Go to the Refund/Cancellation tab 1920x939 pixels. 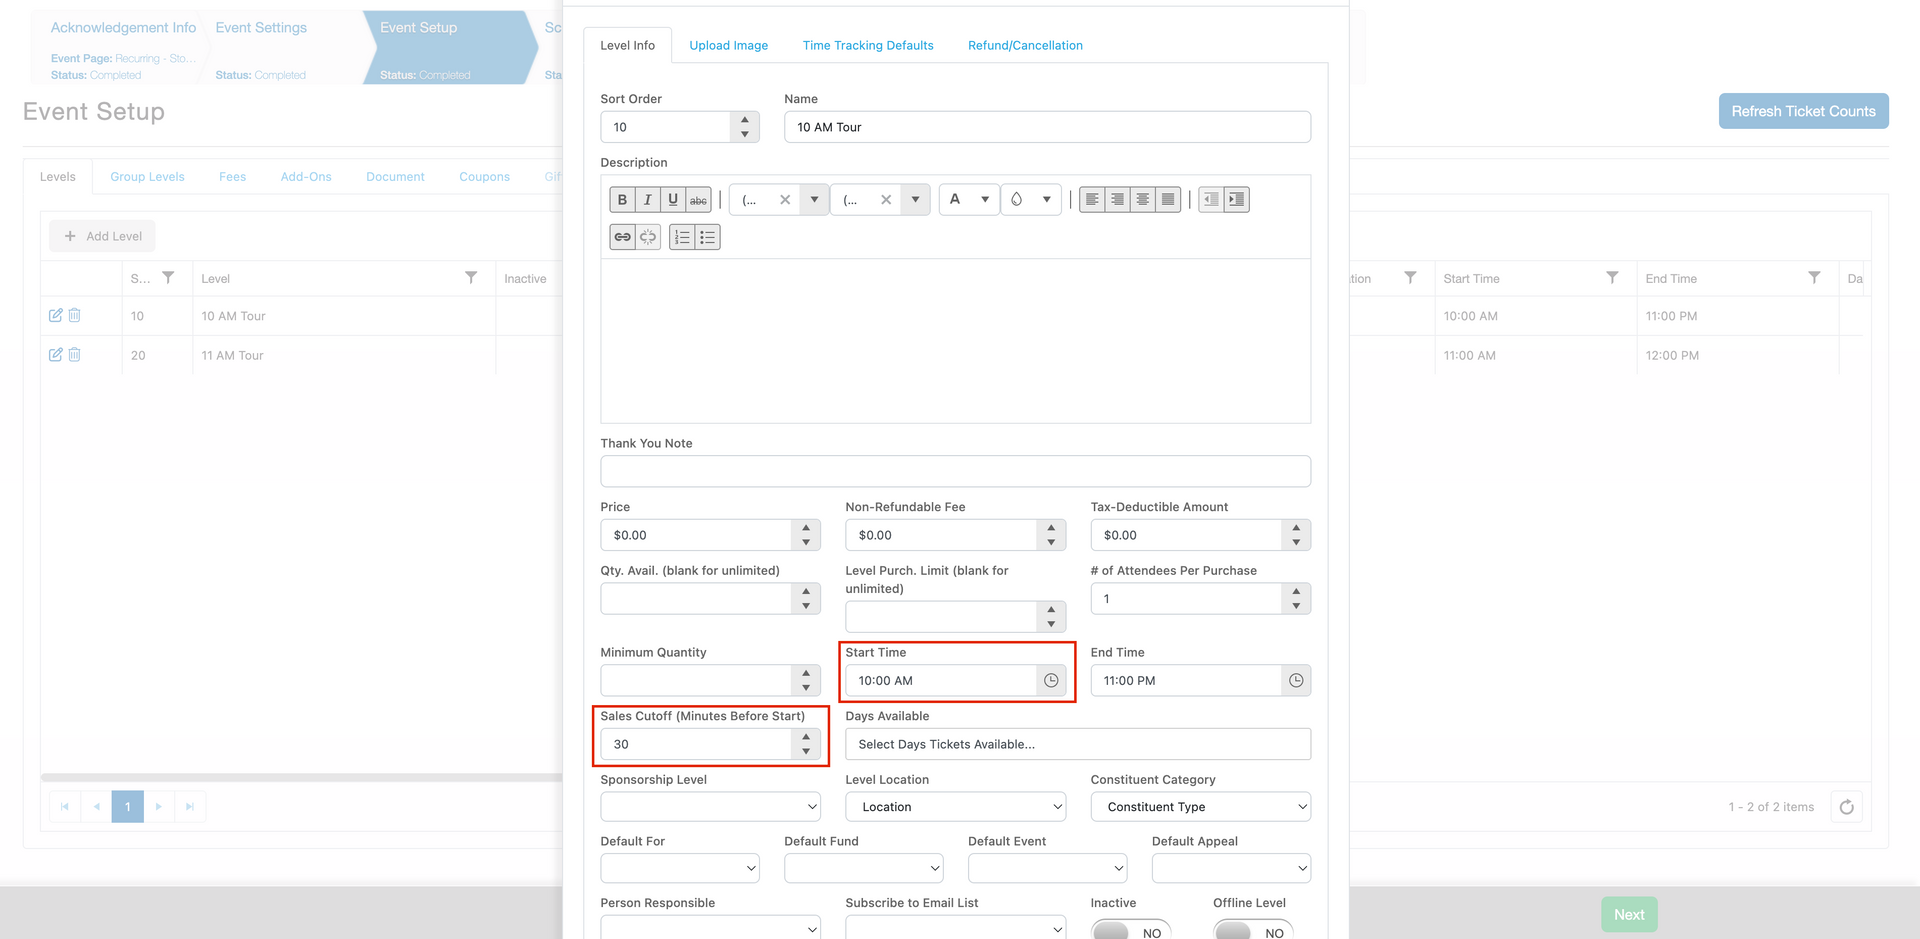point(1025,46)
